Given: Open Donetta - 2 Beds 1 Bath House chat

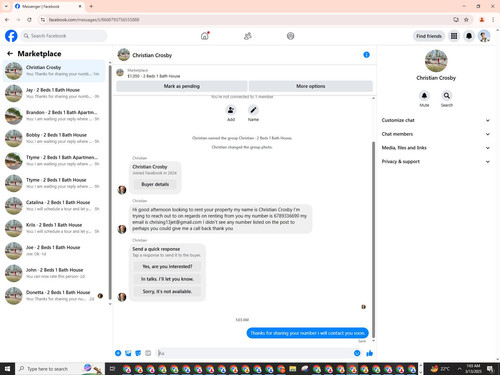Looking at the screenshot, I should pos(54,296).
